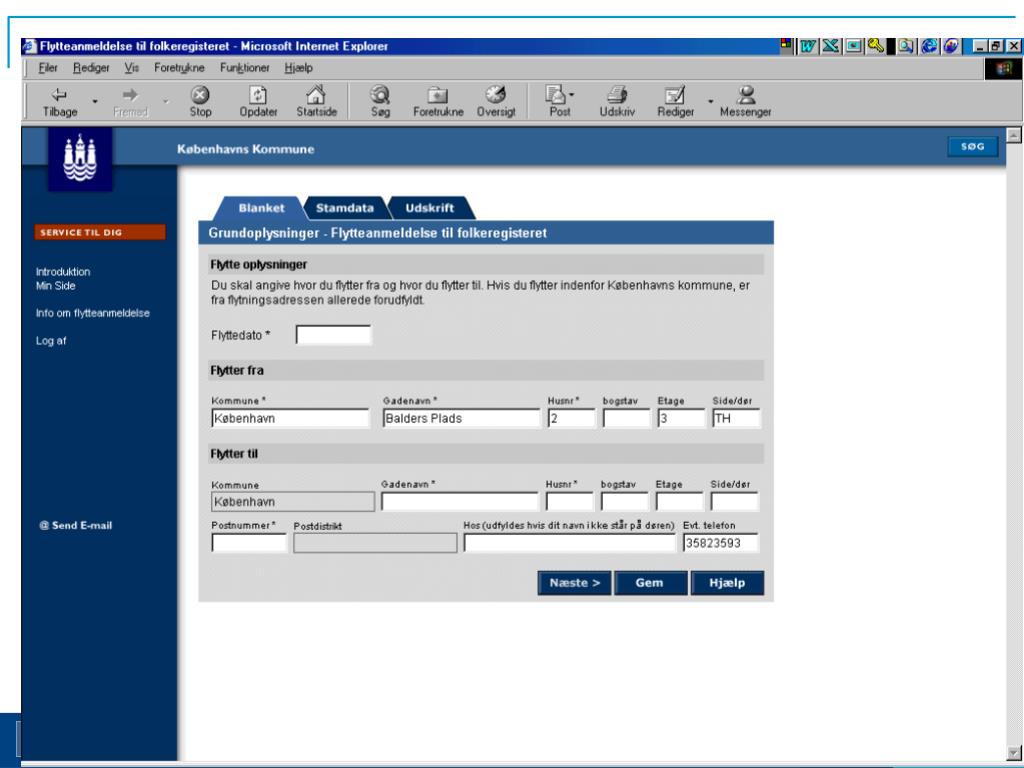1024x768 pixels.
Task: Go back with the Tilbage button
Action: (59, 103)
